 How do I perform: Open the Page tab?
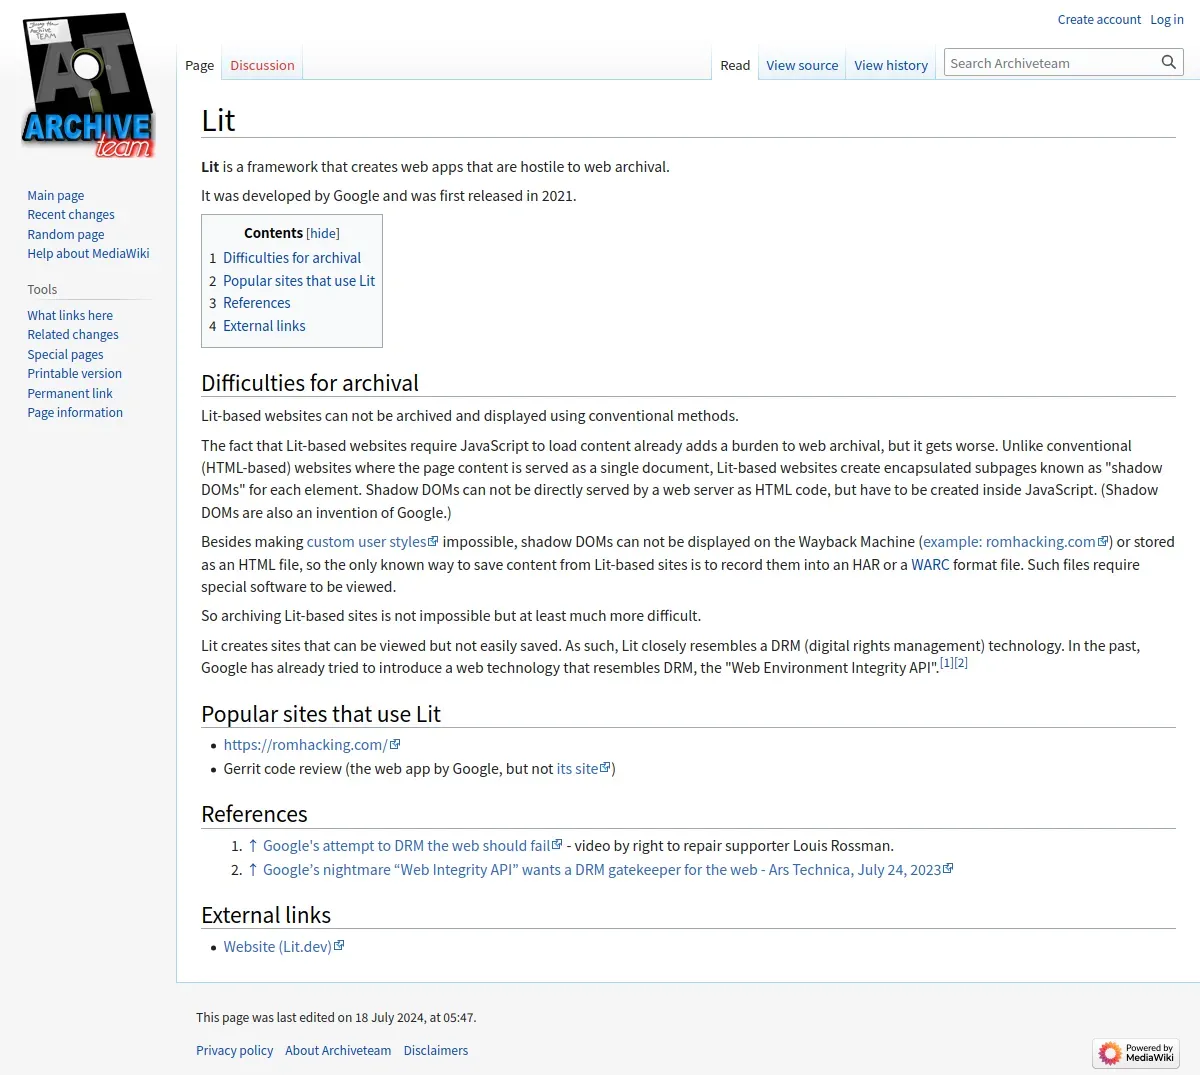tap(199, 65)
